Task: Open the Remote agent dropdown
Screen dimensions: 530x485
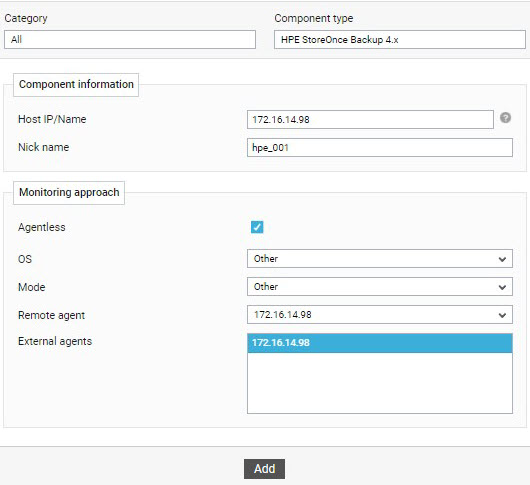Action: click(x=380, y=315)
